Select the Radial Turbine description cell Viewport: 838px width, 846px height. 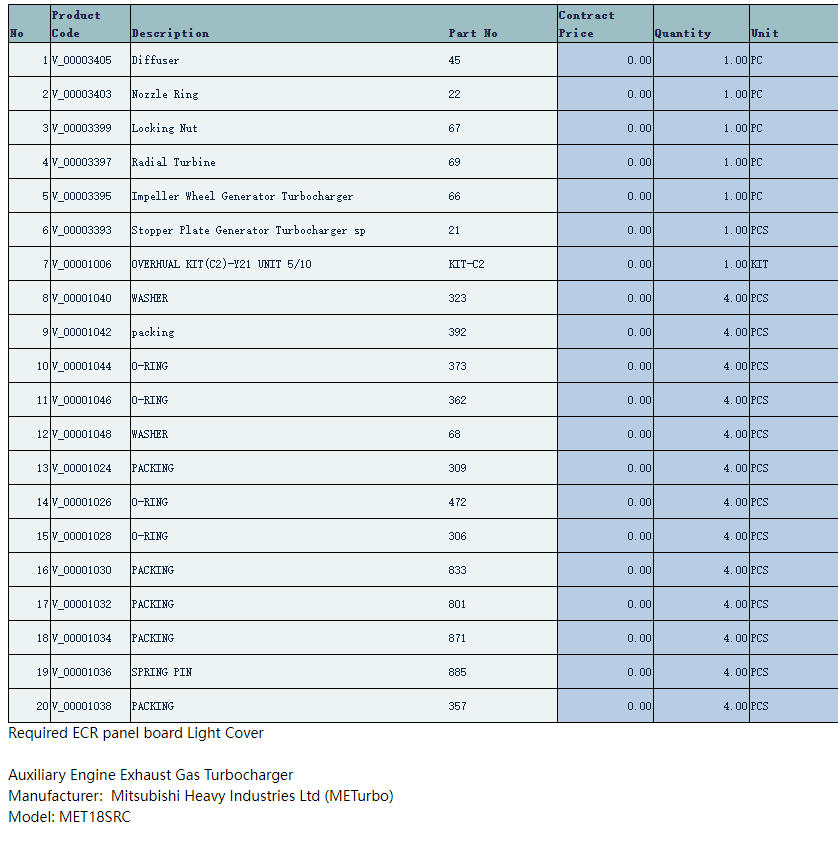coord(173,162)
